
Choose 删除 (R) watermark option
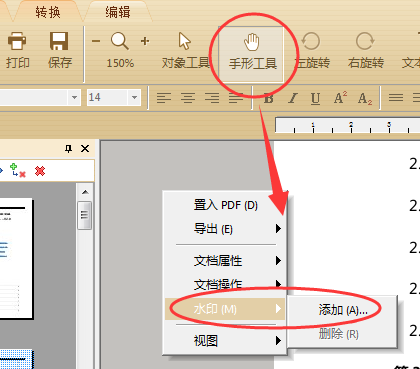(342, 334)
